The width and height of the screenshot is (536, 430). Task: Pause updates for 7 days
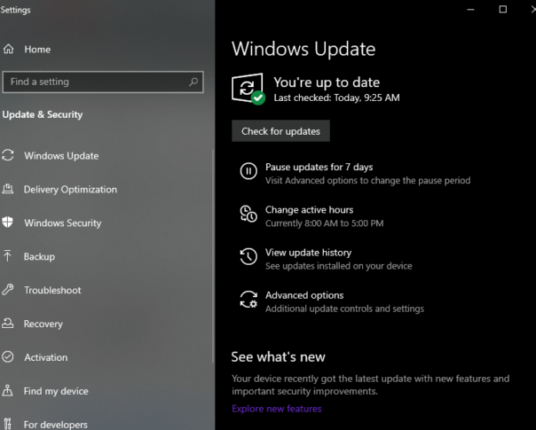(319, 167)
